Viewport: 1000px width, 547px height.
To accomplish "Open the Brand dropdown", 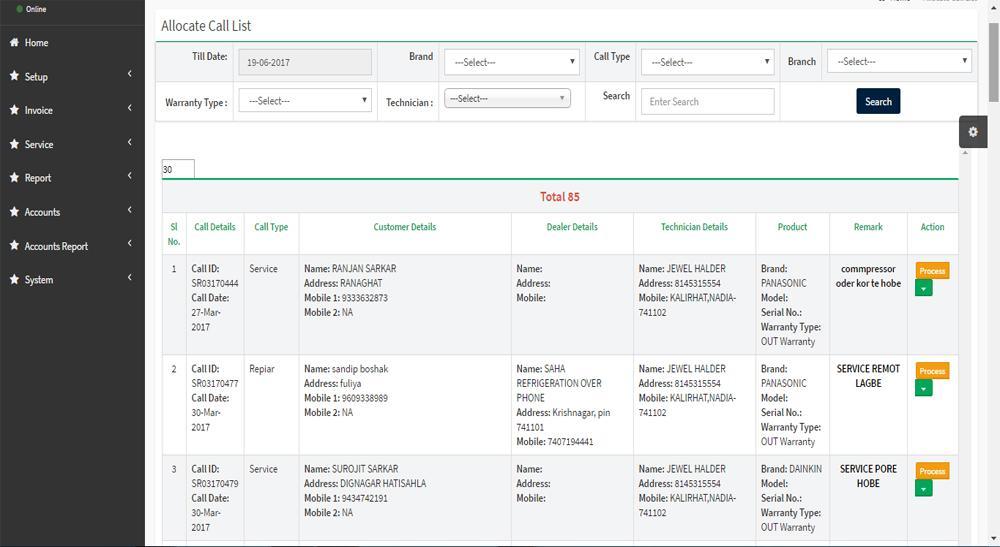I will [512, 62].
